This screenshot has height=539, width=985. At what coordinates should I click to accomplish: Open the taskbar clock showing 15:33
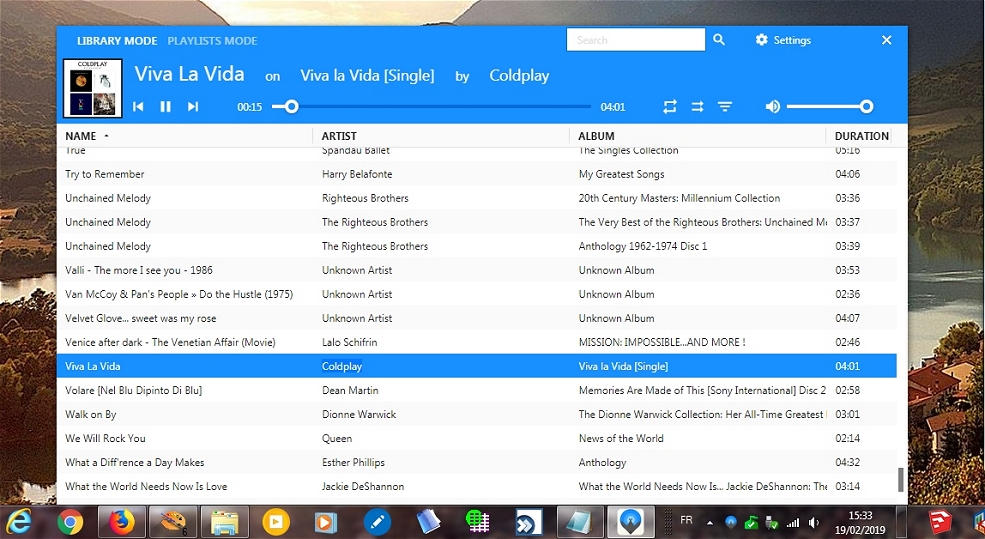click(860, 522)
